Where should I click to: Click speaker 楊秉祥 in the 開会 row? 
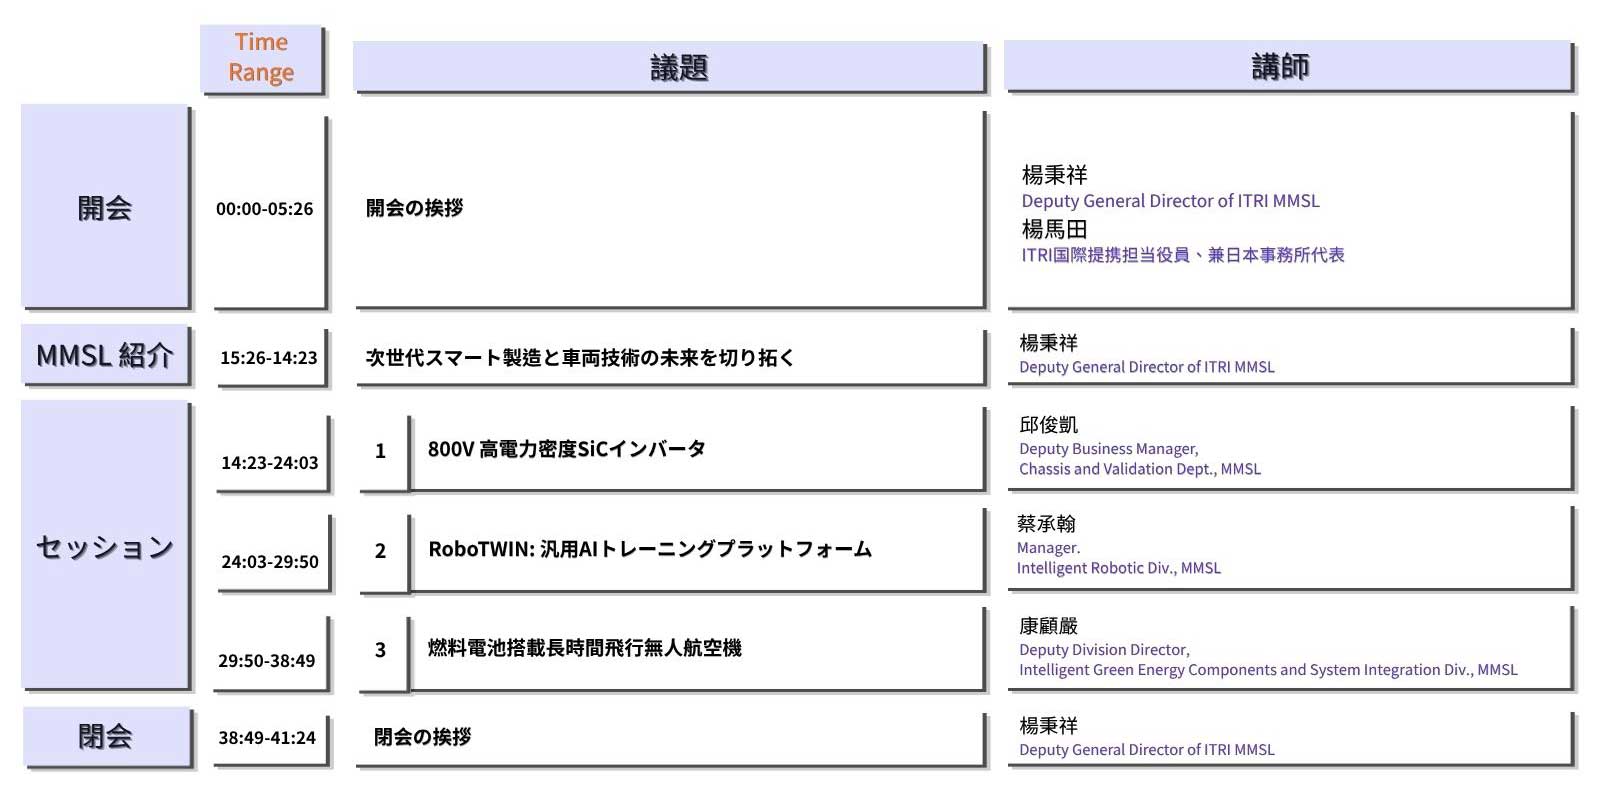click(1054, 175)
